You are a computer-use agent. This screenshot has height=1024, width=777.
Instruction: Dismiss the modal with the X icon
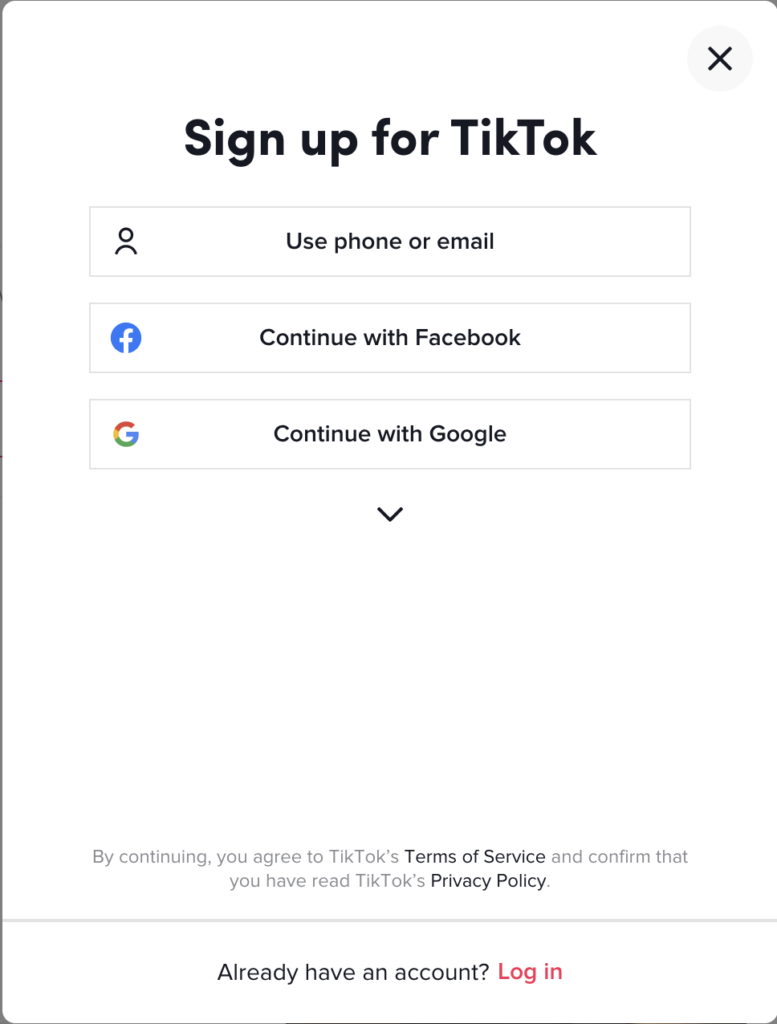pyautogui.click(x=719, y=59)
